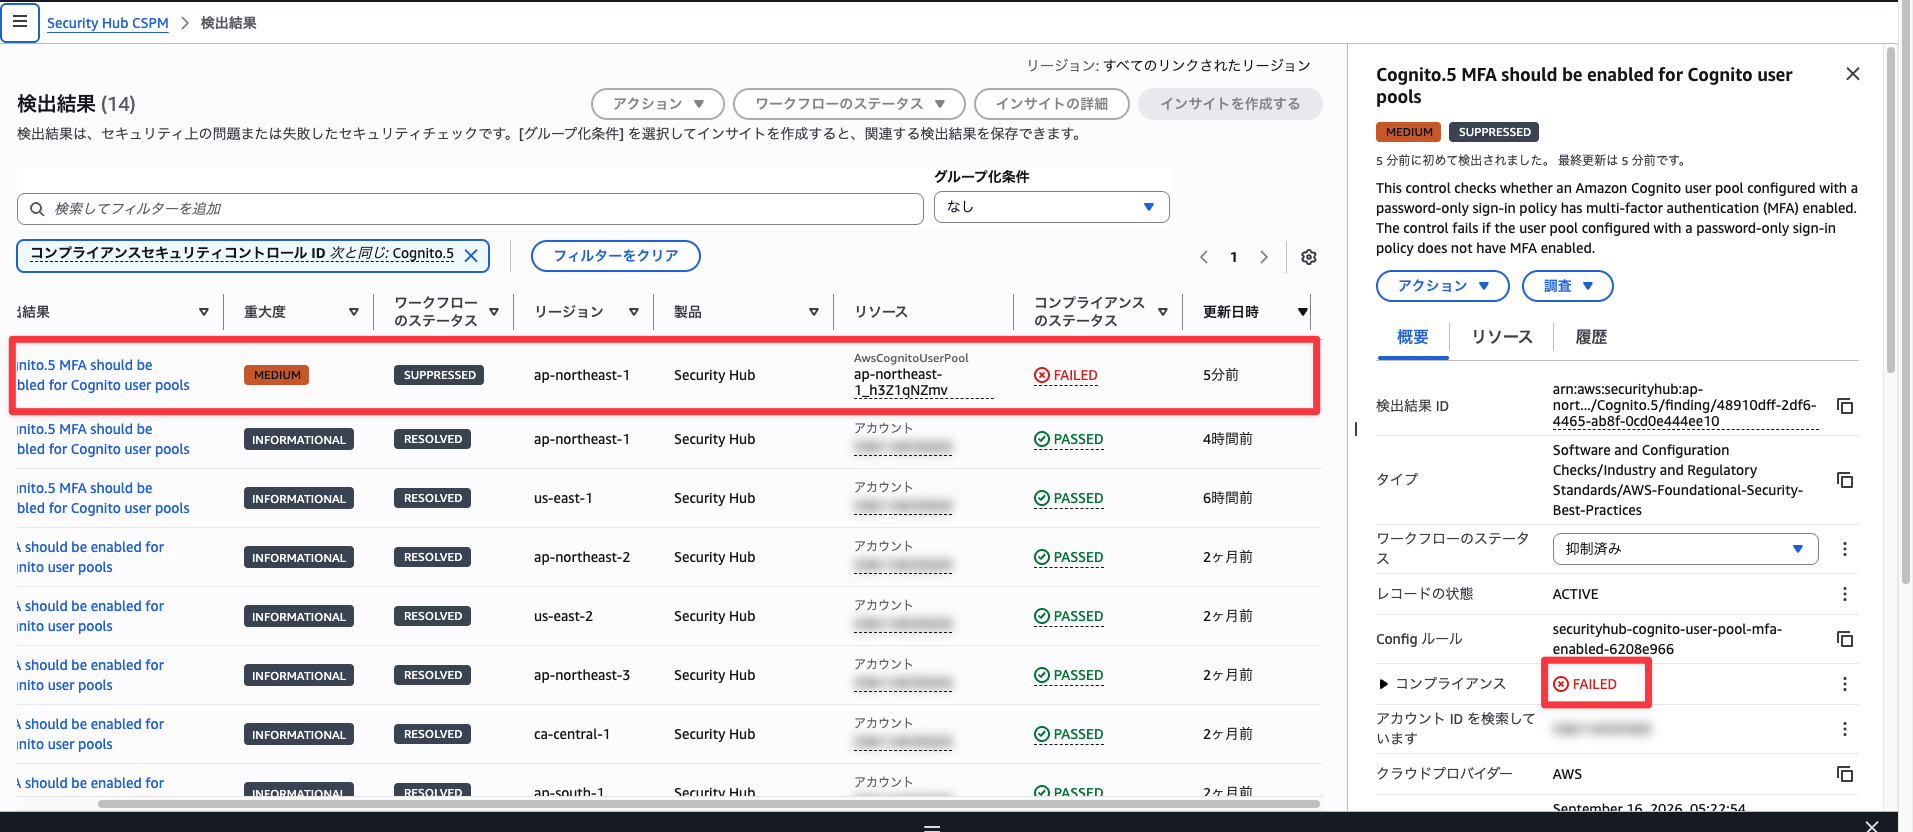Copy the Config ルール value

tap(1845, 639)
